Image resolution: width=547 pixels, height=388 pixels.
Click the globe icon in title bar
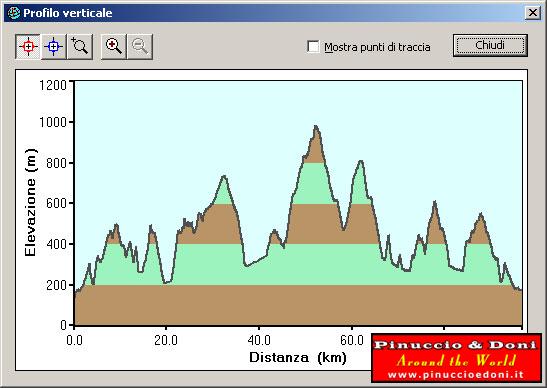14,13
